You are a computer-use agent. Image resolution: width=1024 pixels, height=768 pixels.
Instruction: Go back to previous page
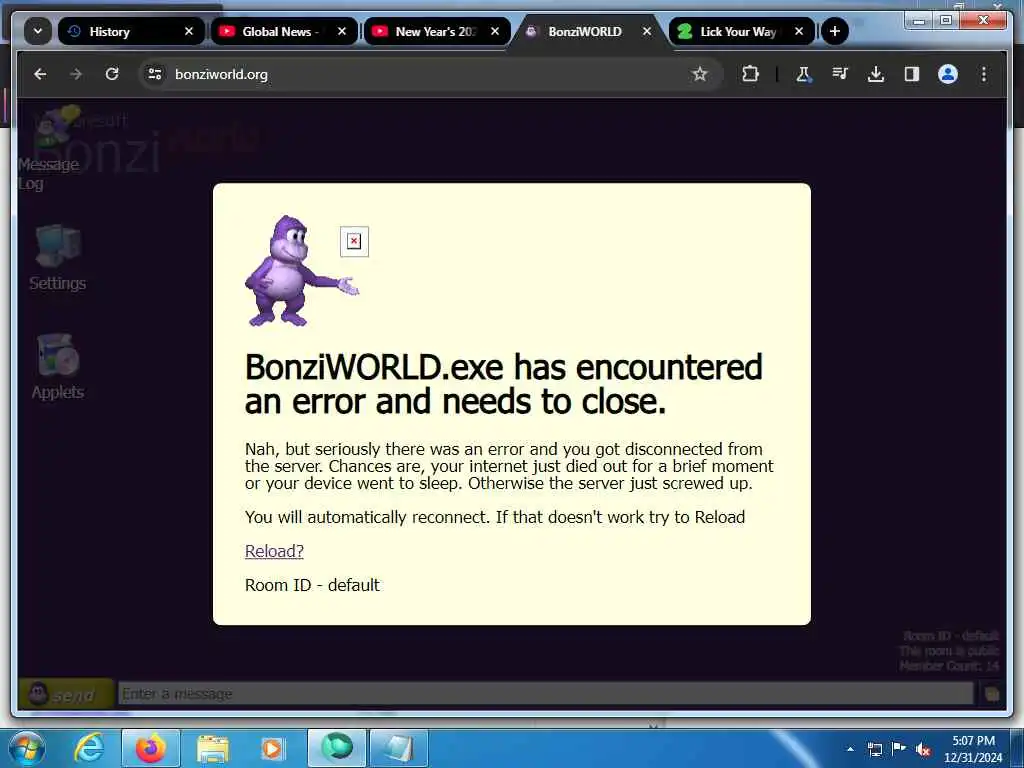click(40, 74)
